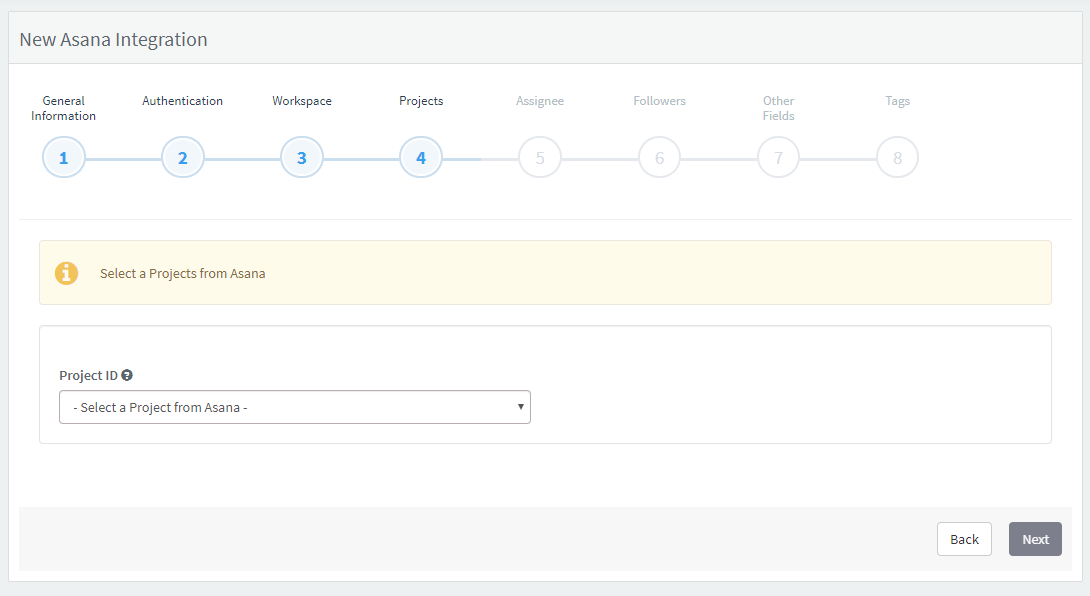1090x596 pixels.
Task: Click the 'Select a Projects from Asana' message
Action: point(183,273)
